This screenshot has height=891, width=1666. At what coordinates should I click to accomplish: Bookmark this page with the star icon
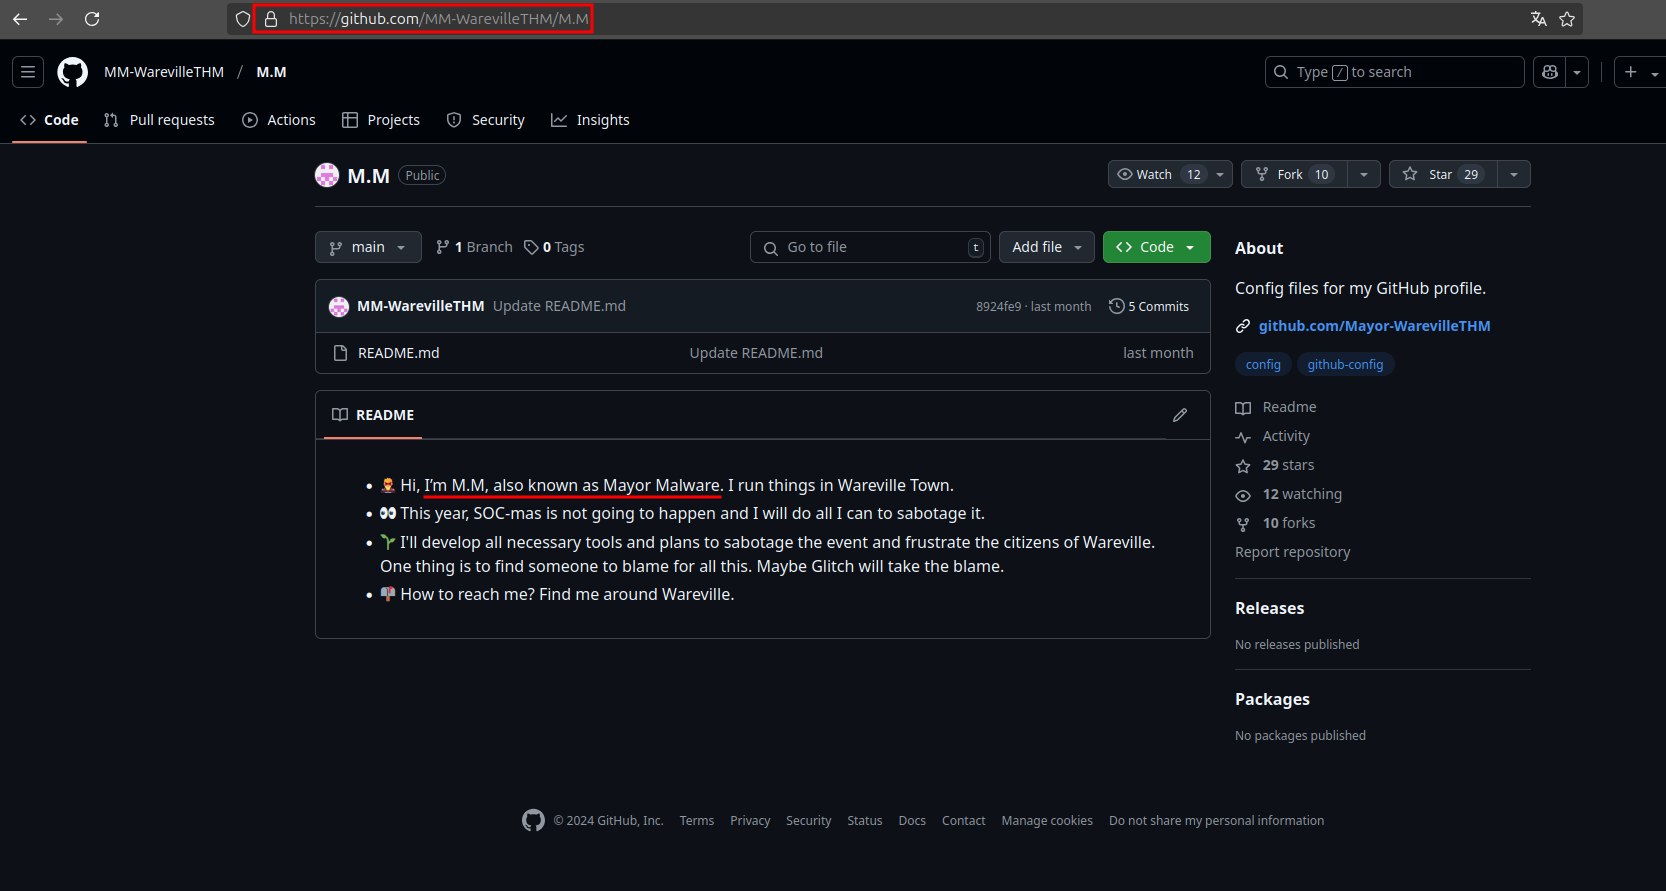click(1567, 19)
